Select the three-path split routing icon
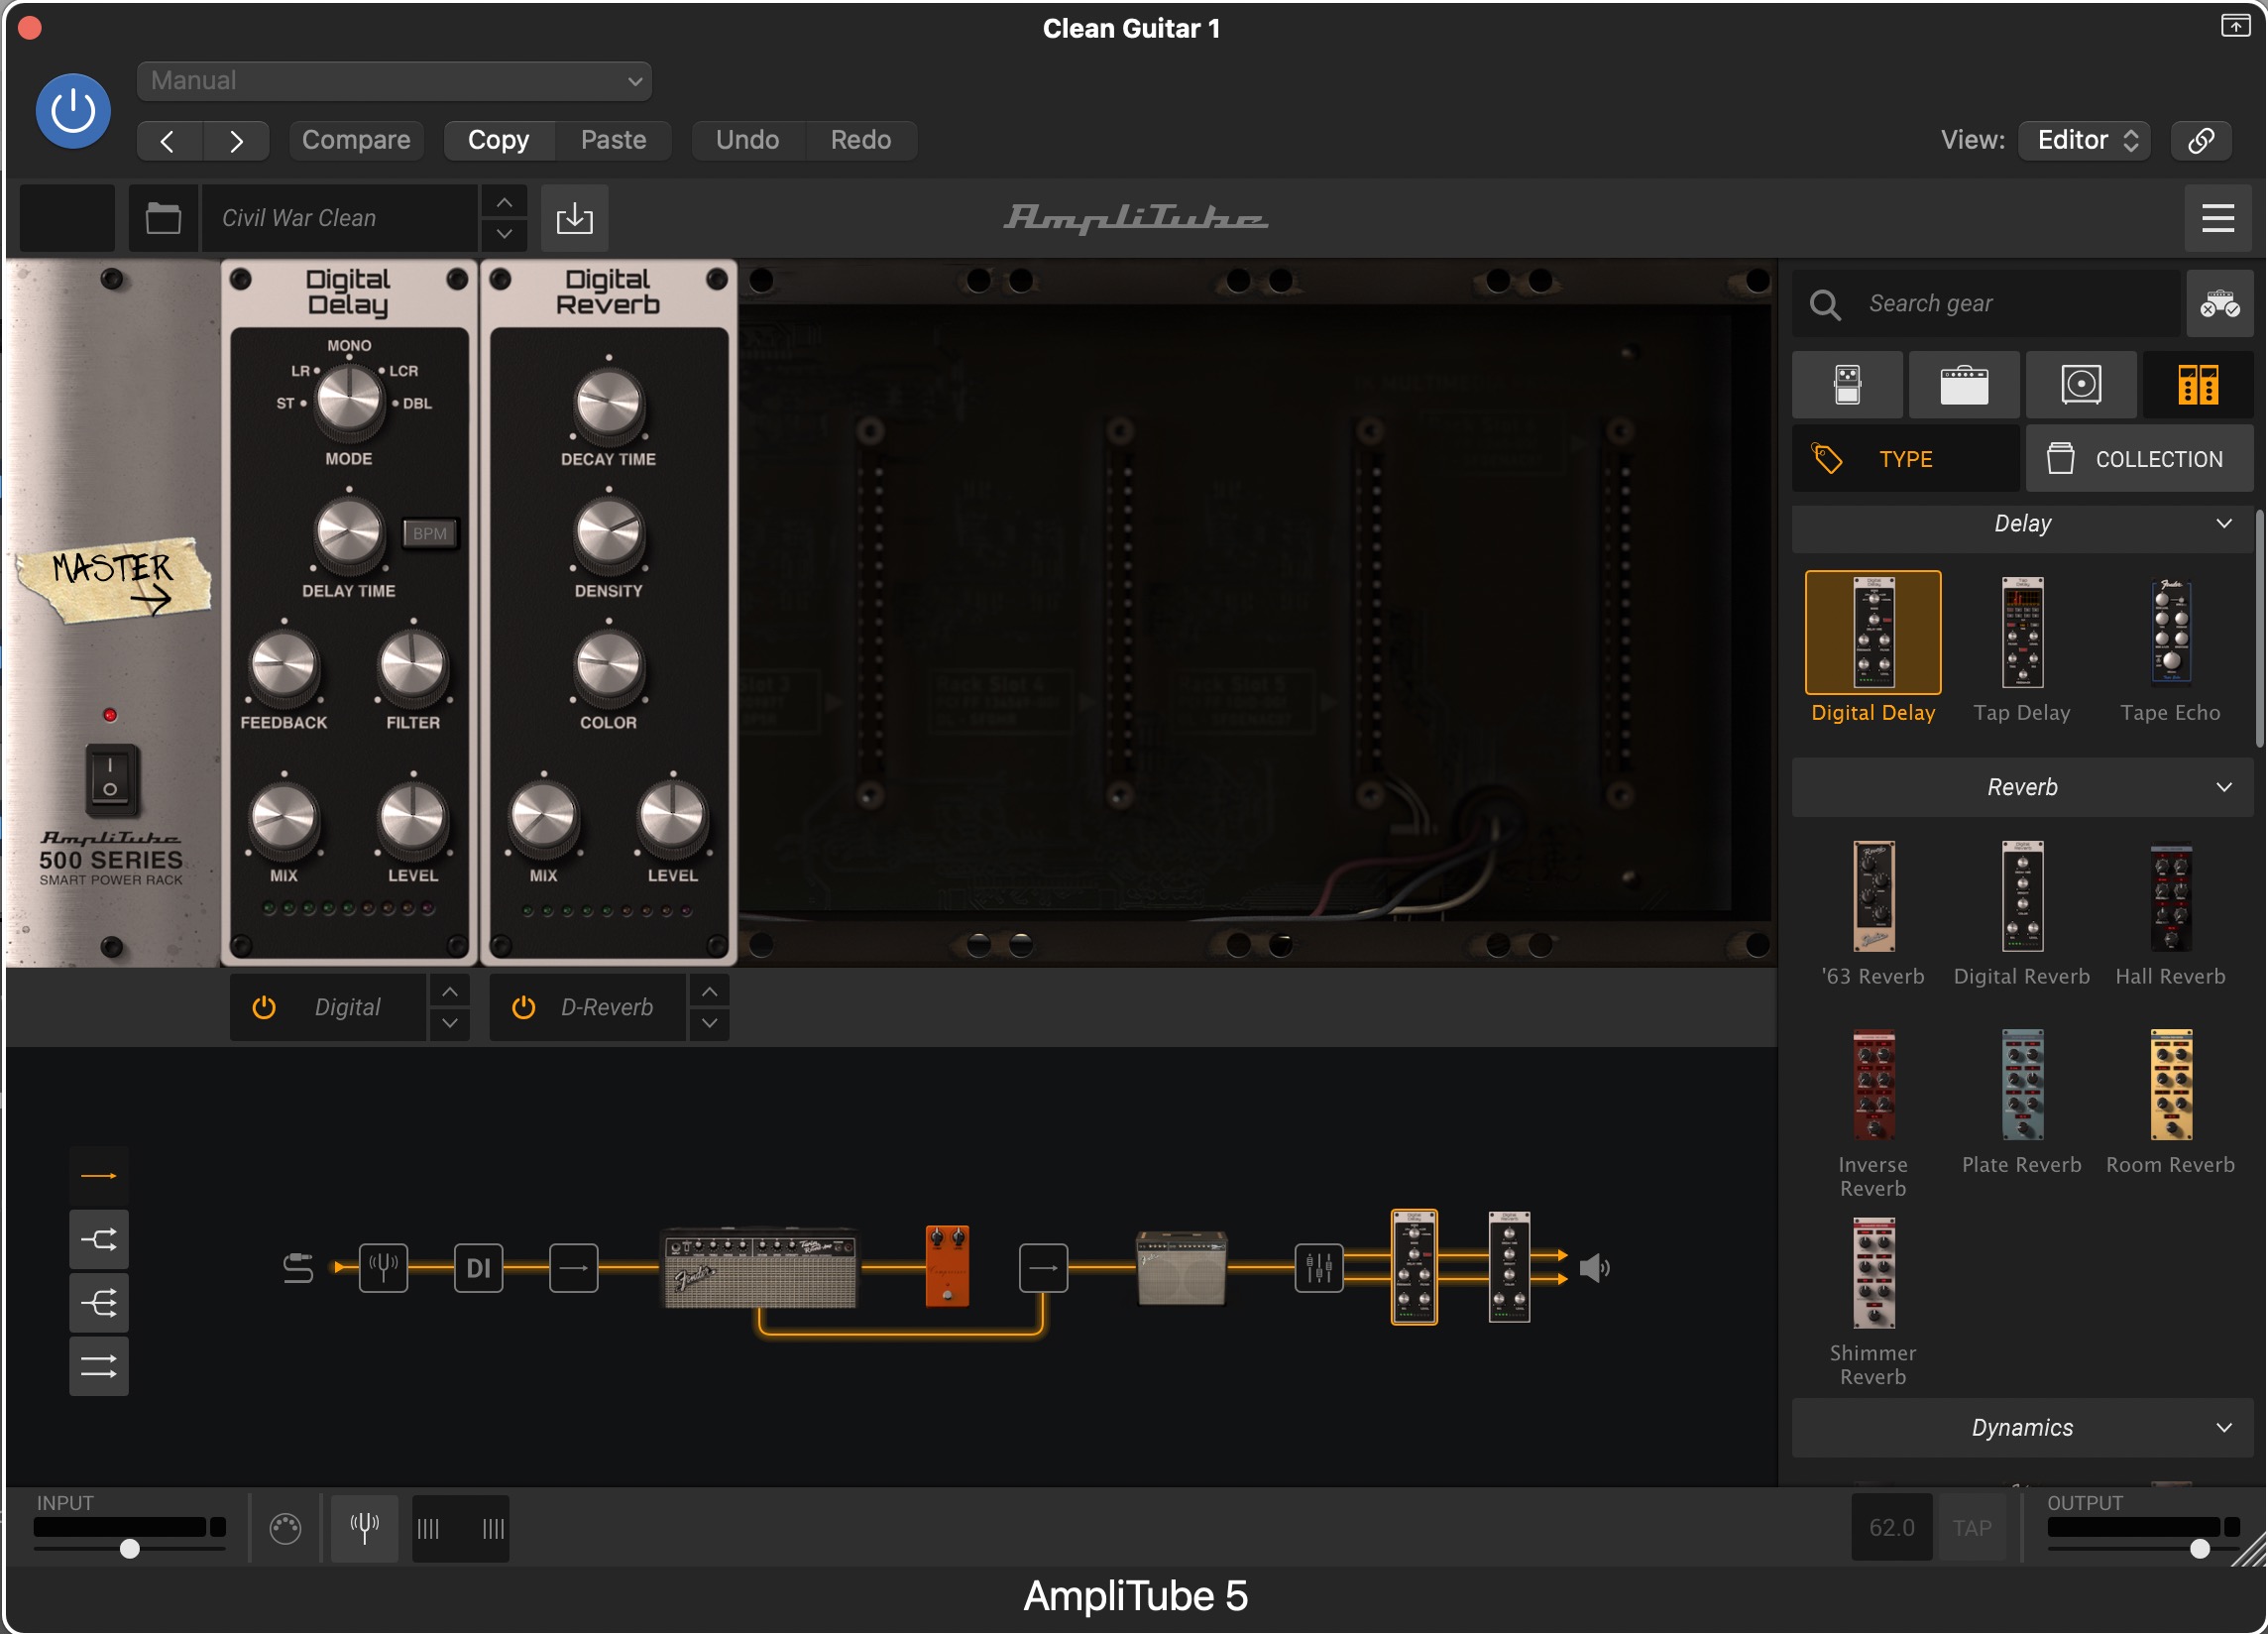The width and height of the screenshot is (2268, 1634). coord(98,1304)
